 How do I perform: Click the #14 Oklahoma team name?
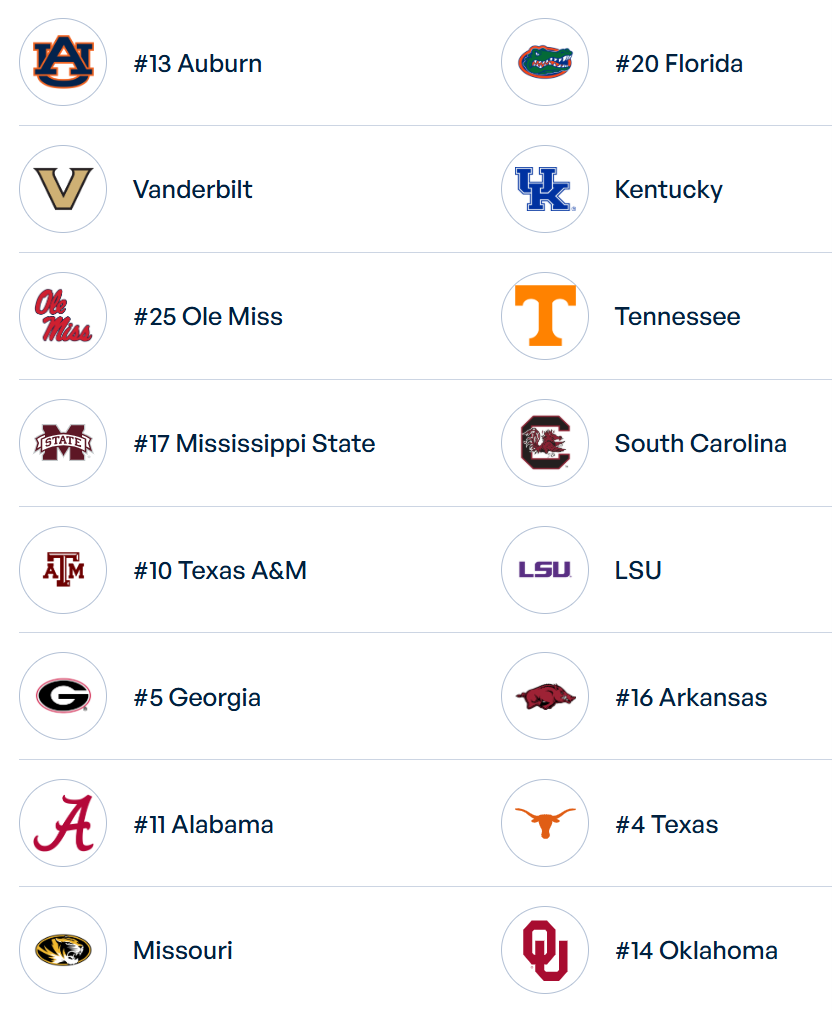tap(696, 950)
